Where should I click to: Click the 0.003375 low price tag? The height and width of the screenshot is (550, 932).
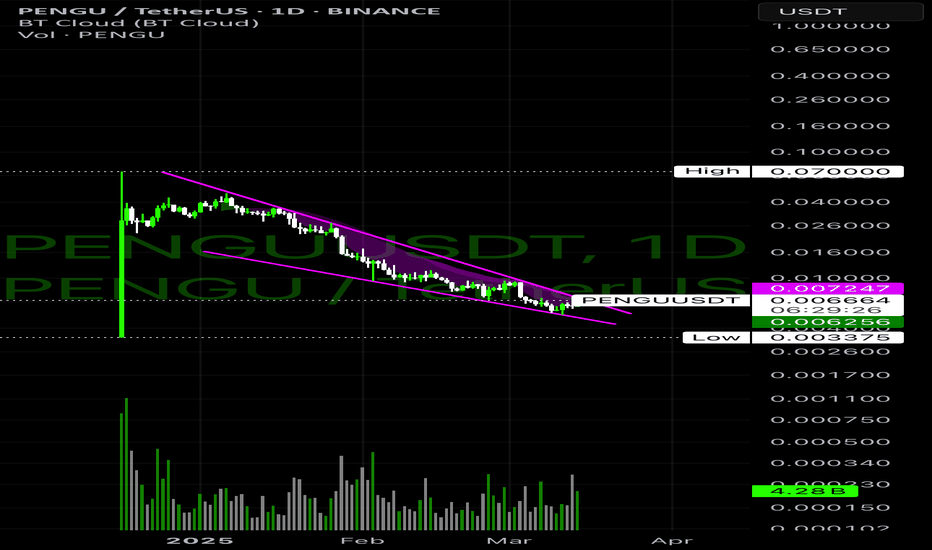pyautogui.click(x=827, y=338)
